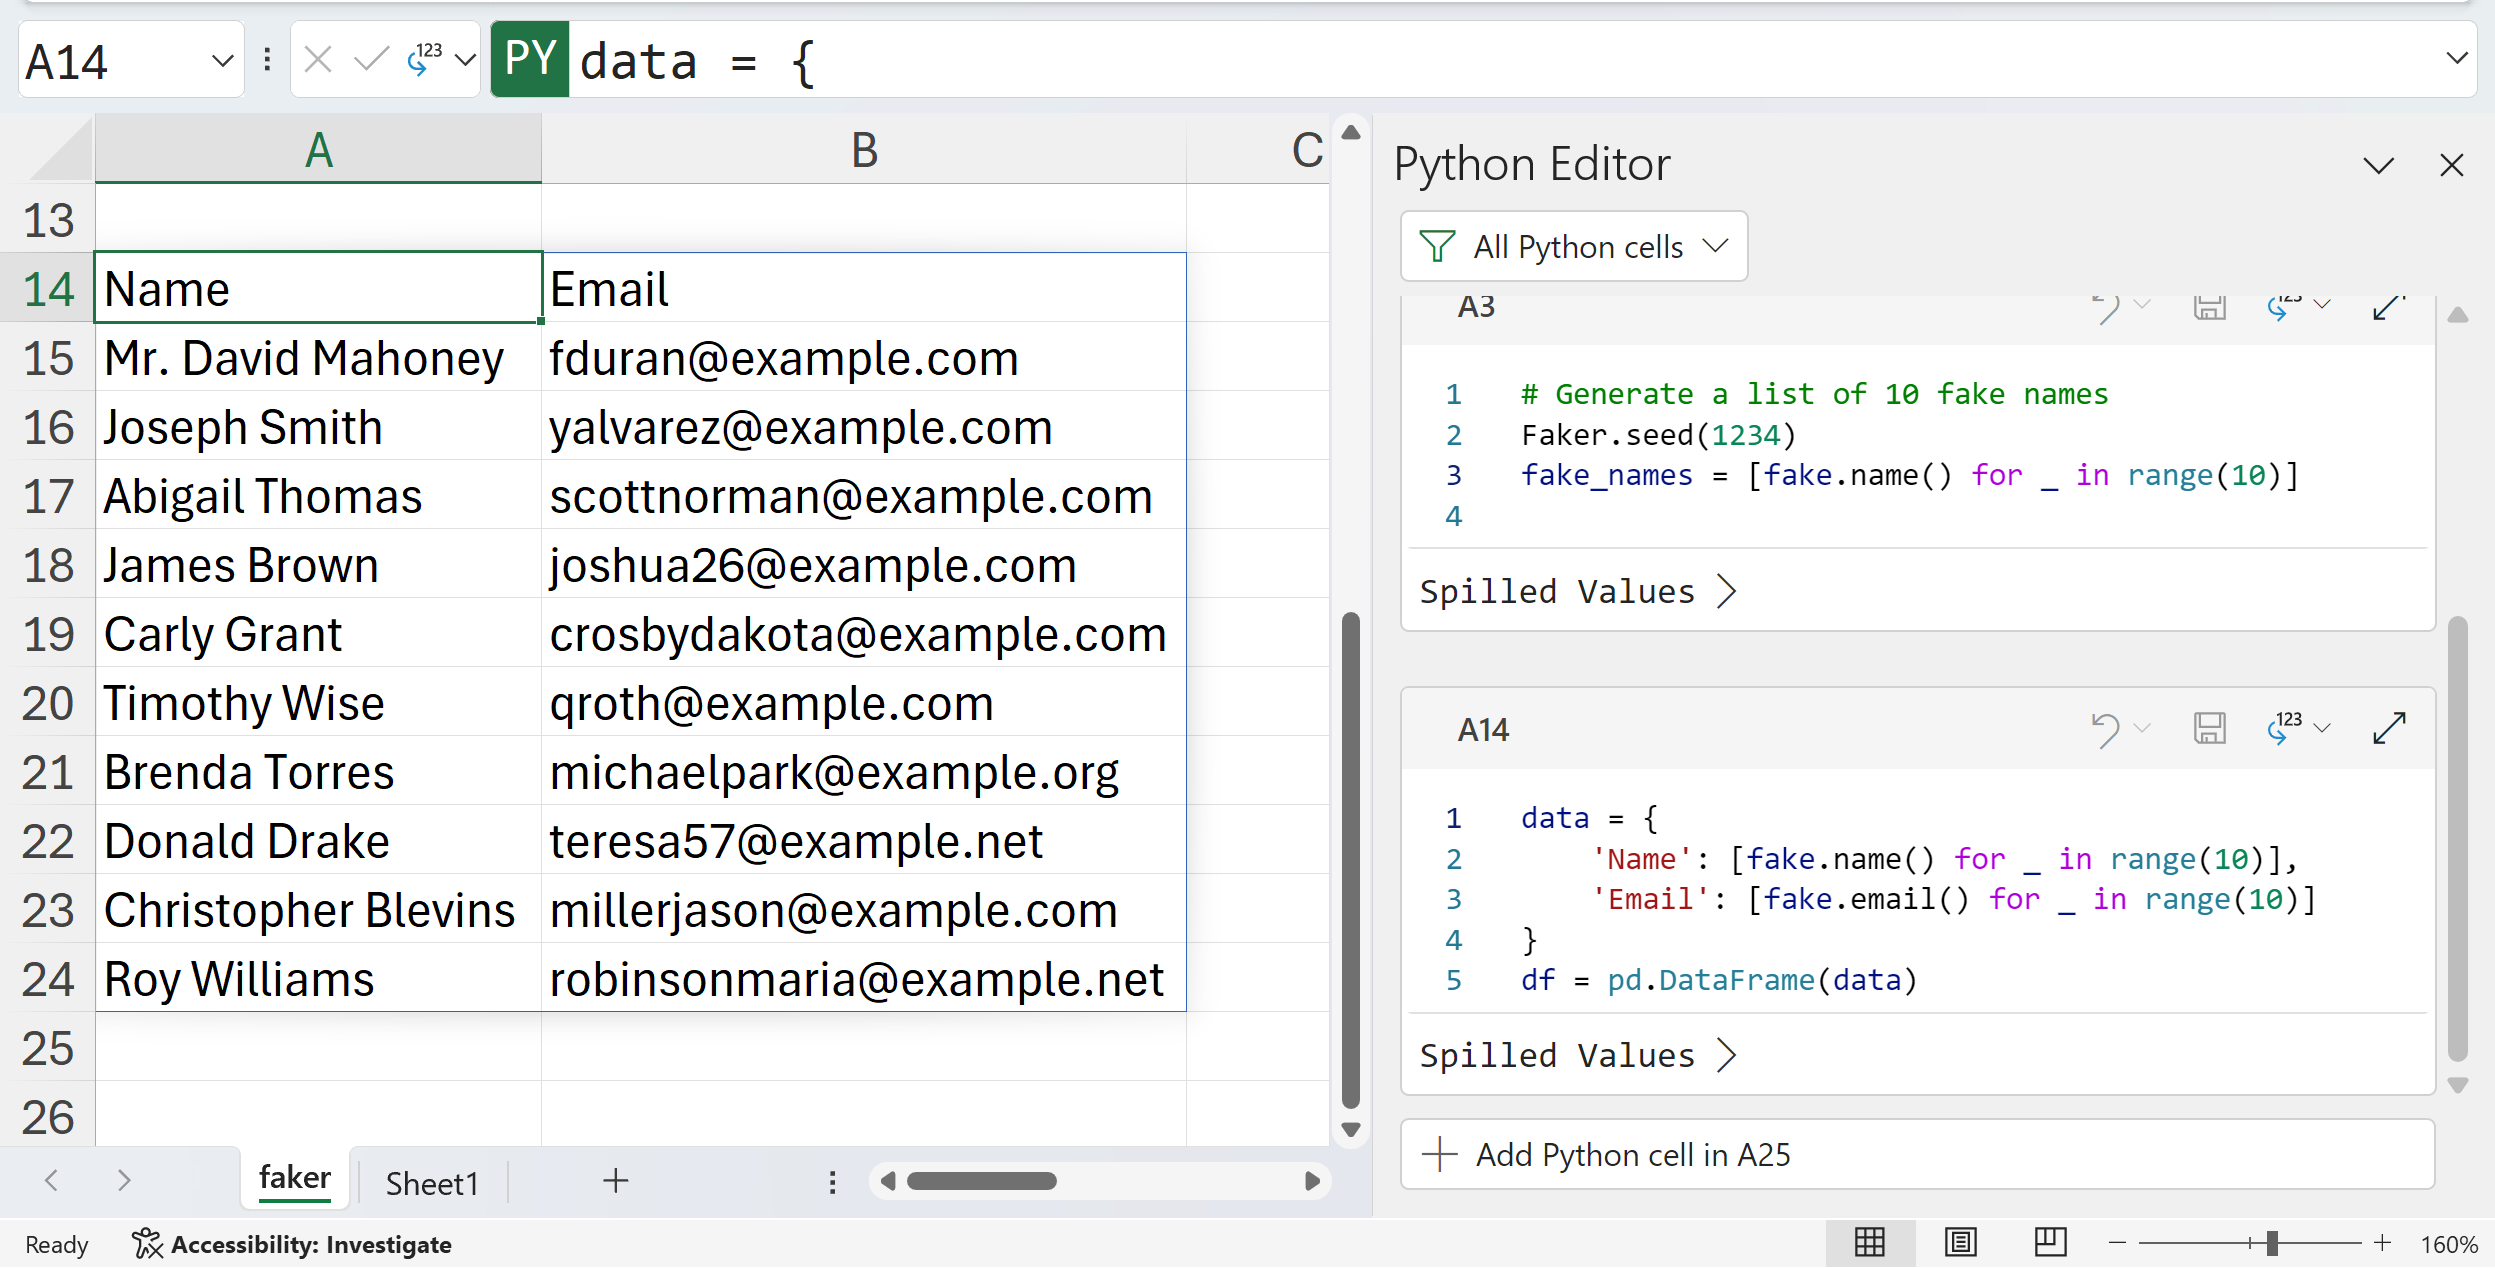Switch to Normal view in the status bar
Image resolution: width=2495 pixels, height=1268 pixels.
click(x=1869, y=1242)
